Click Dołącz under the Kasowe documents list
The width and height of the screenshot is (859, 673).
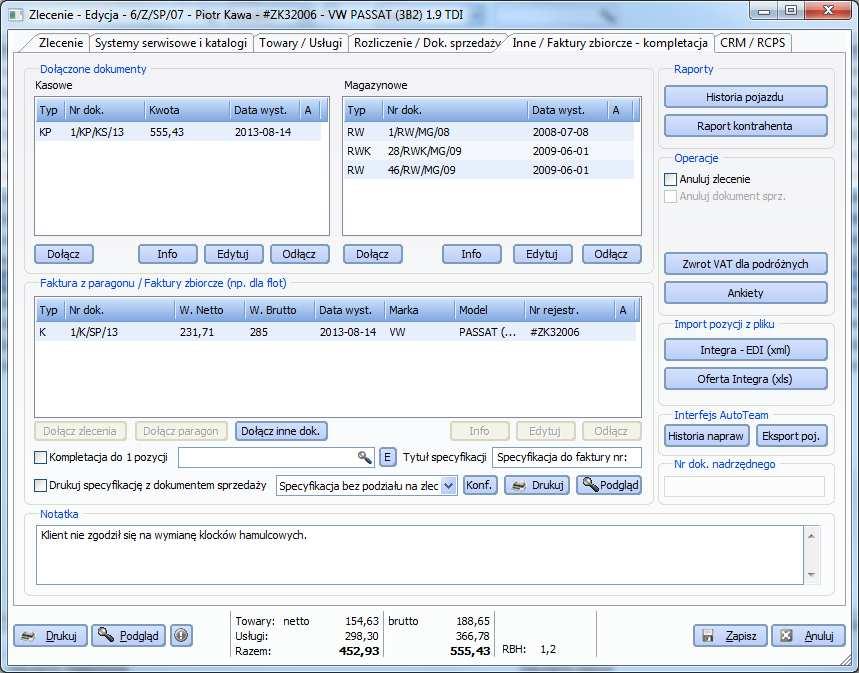click(64, 254)
